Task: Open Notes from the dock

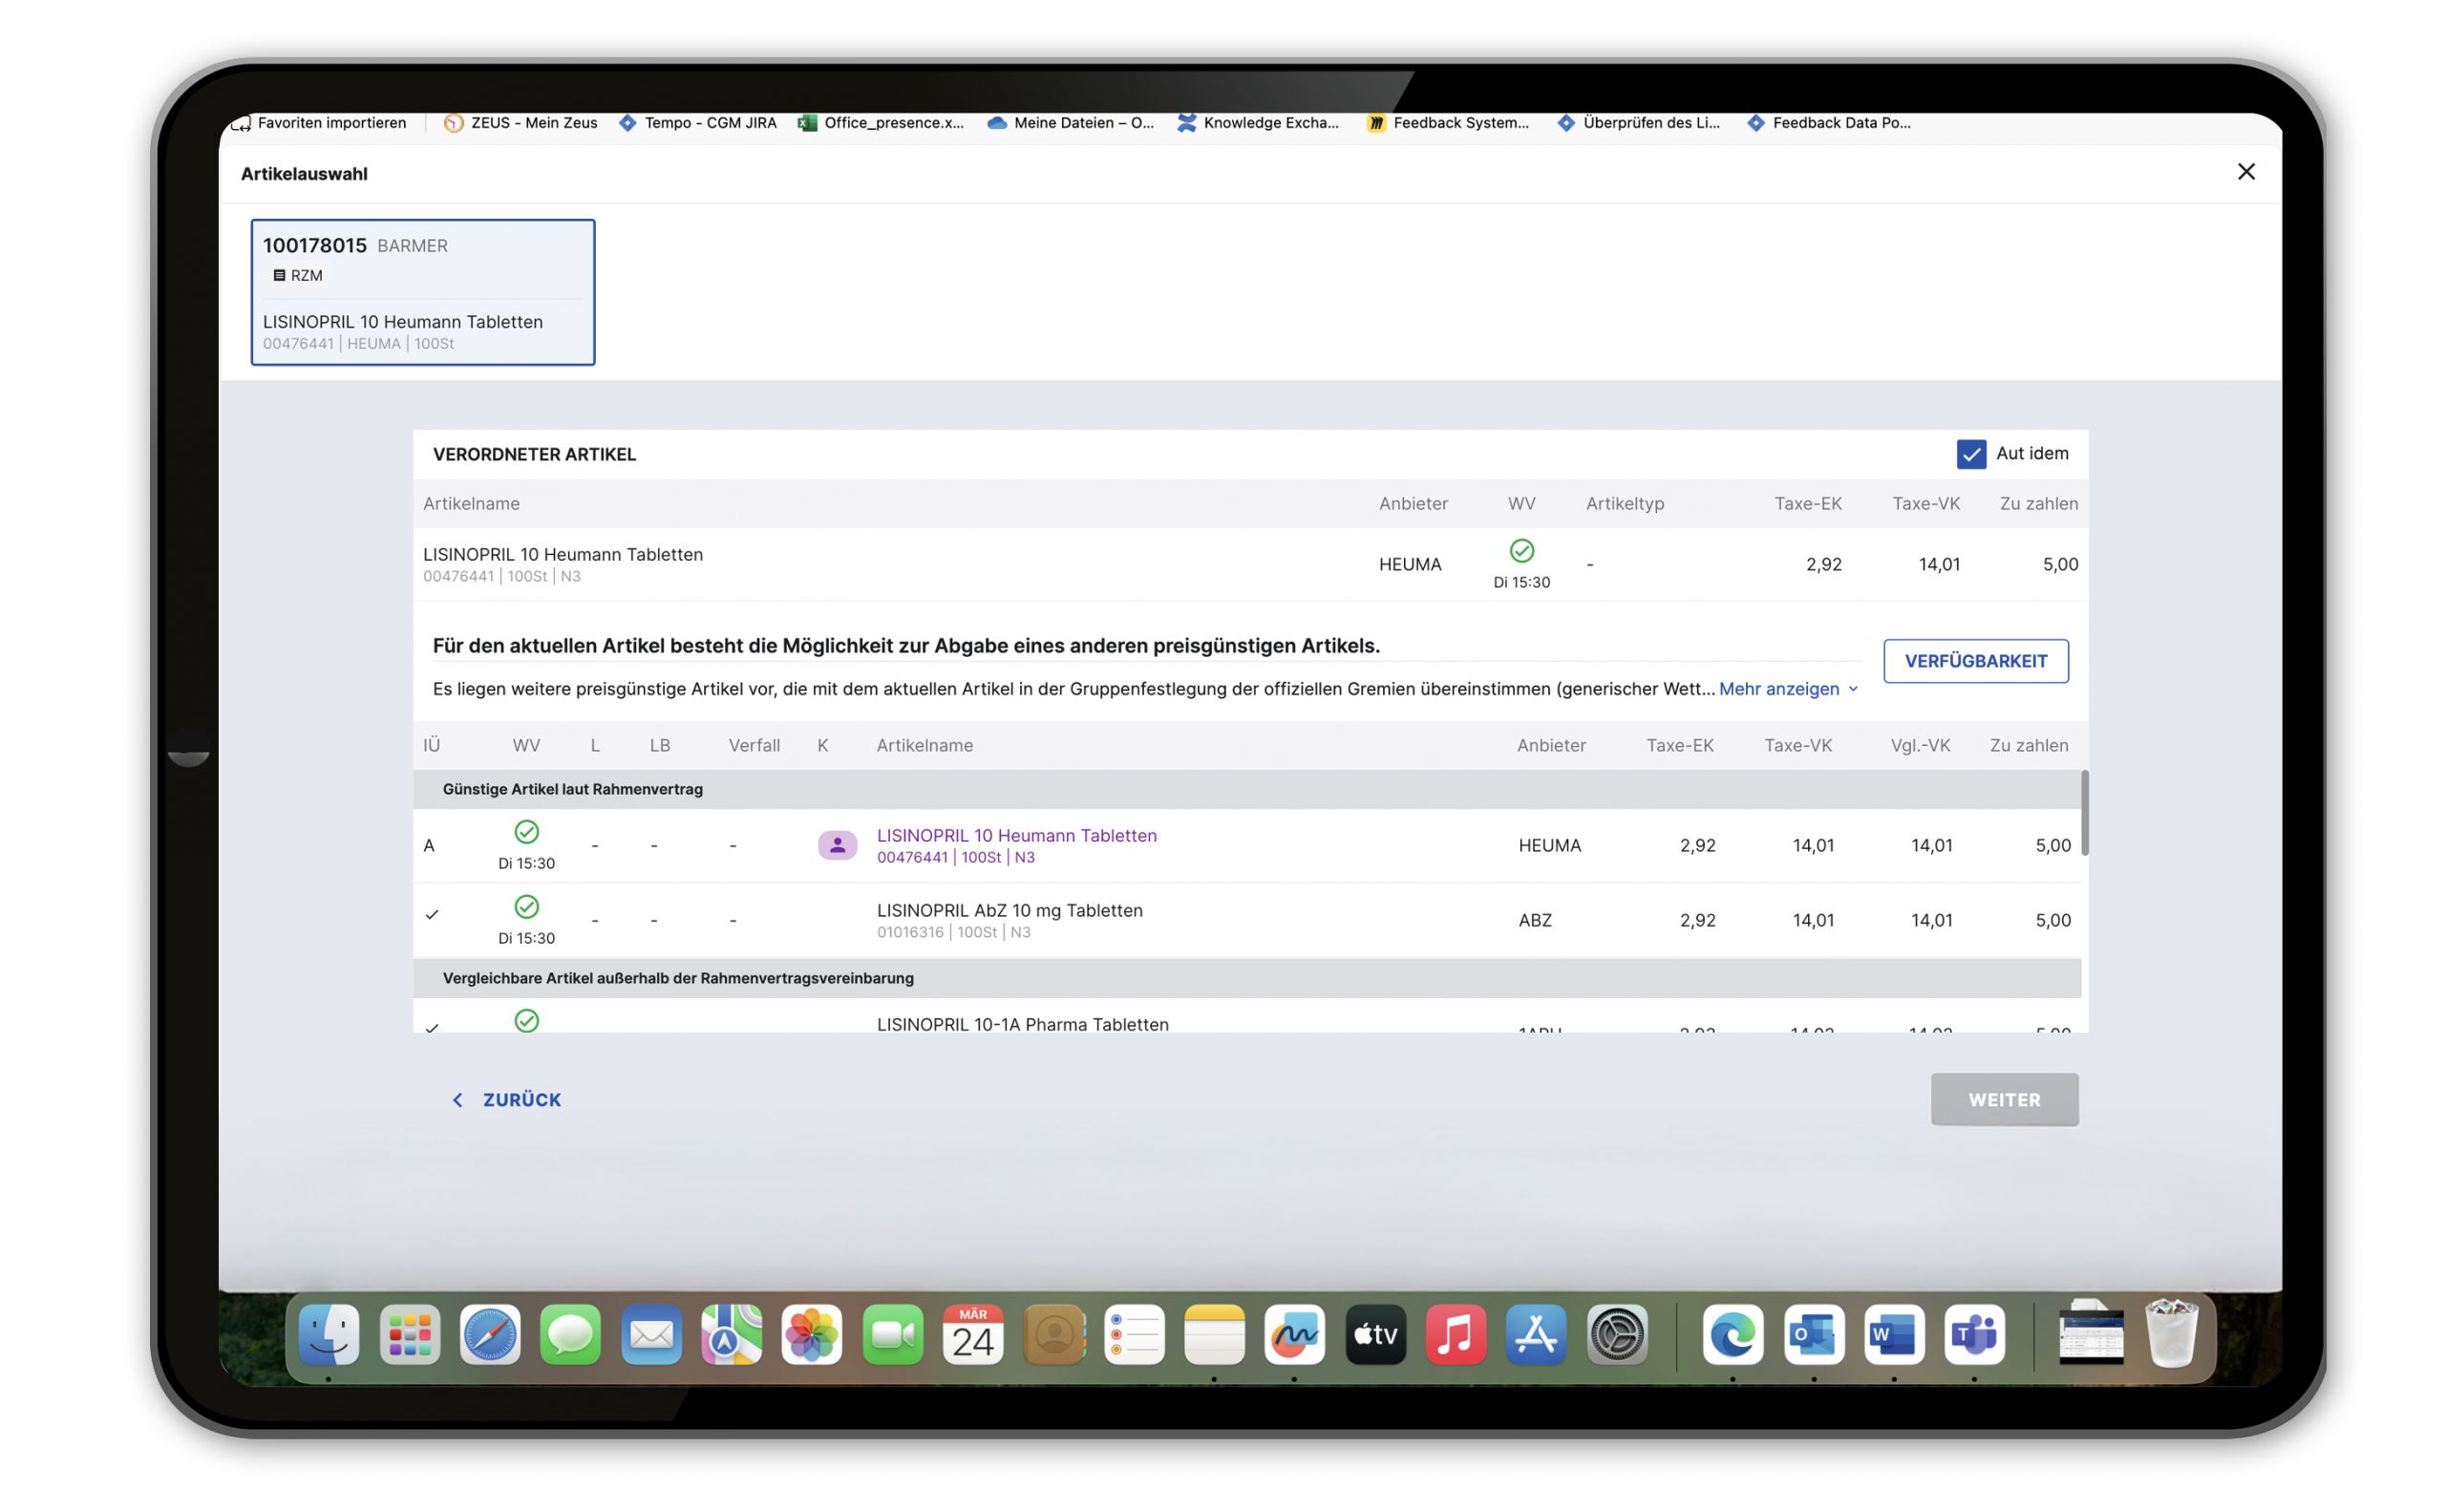Action: (x=1214, y=1335)
